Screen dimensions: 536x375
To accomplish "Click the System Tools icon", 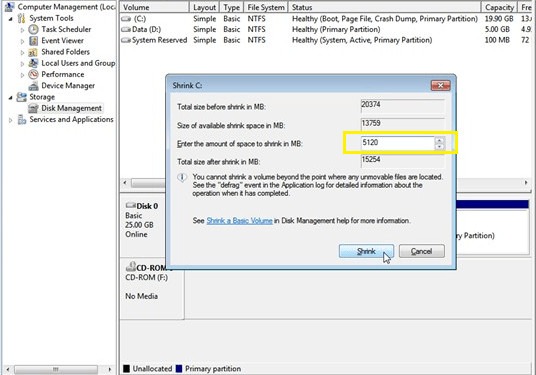I will point(22,18).
